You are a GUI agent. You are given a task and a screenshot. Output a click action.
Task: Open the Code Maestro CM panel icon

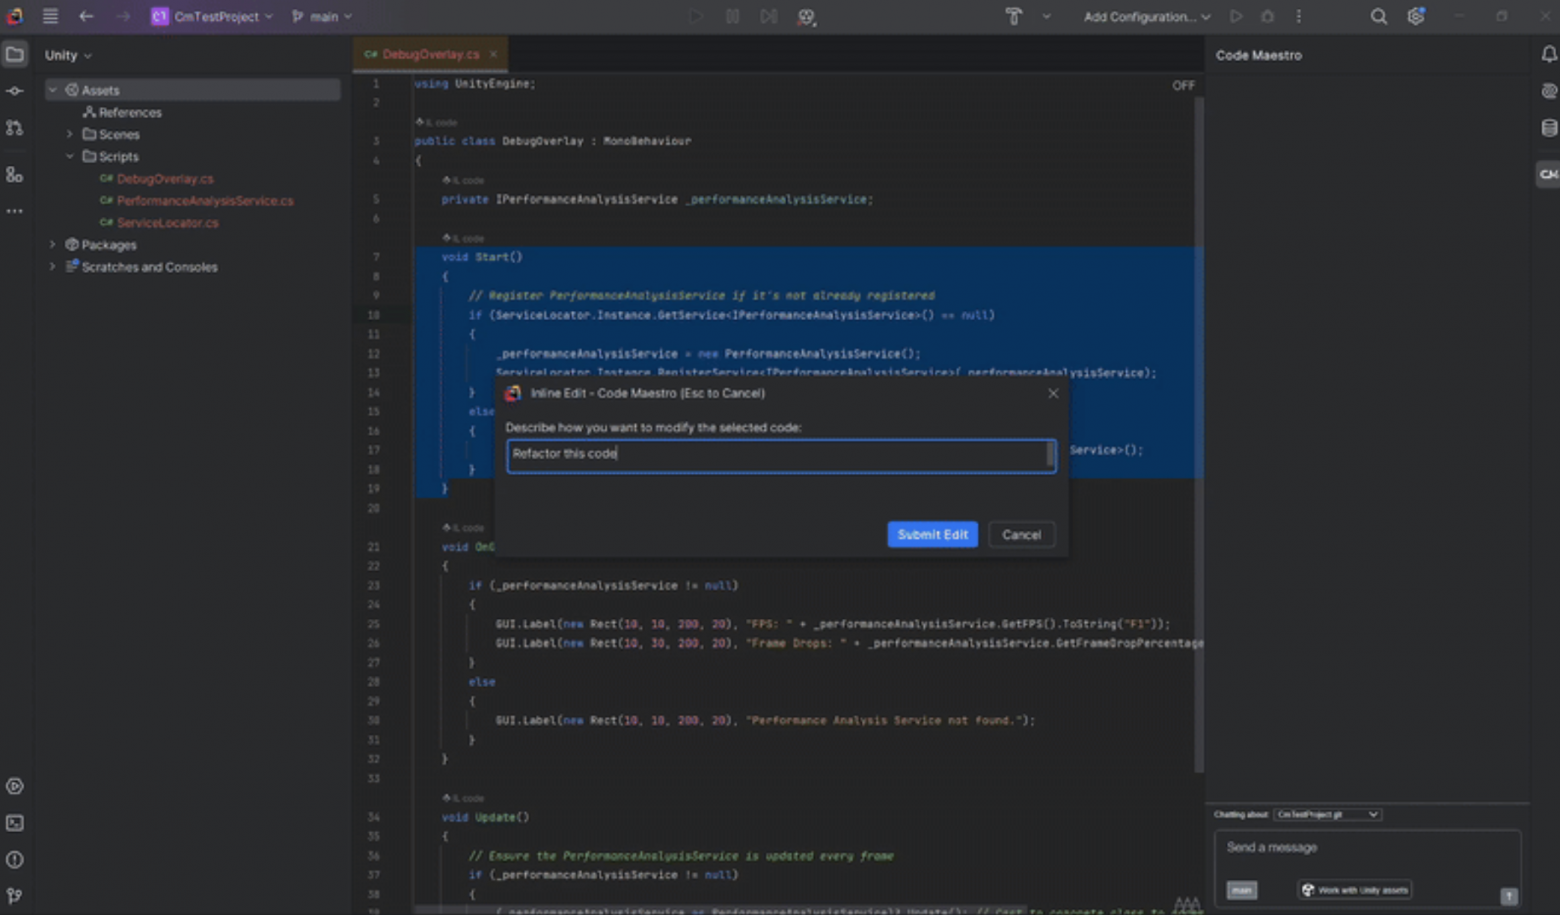(1547, 174)
